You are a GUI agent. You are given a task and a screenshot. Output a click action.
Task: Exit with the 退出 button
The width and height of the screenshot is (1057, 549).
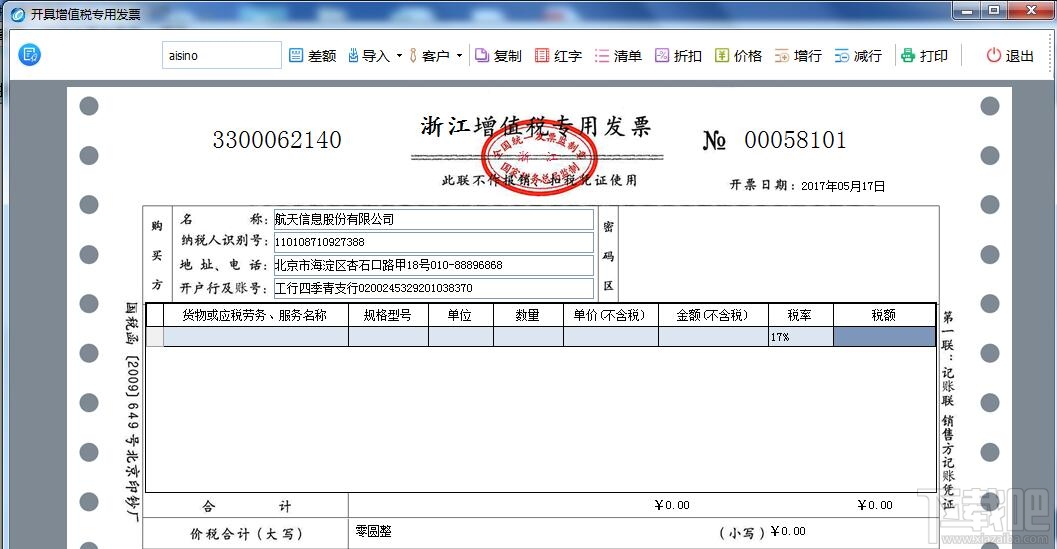[1010, 56]
